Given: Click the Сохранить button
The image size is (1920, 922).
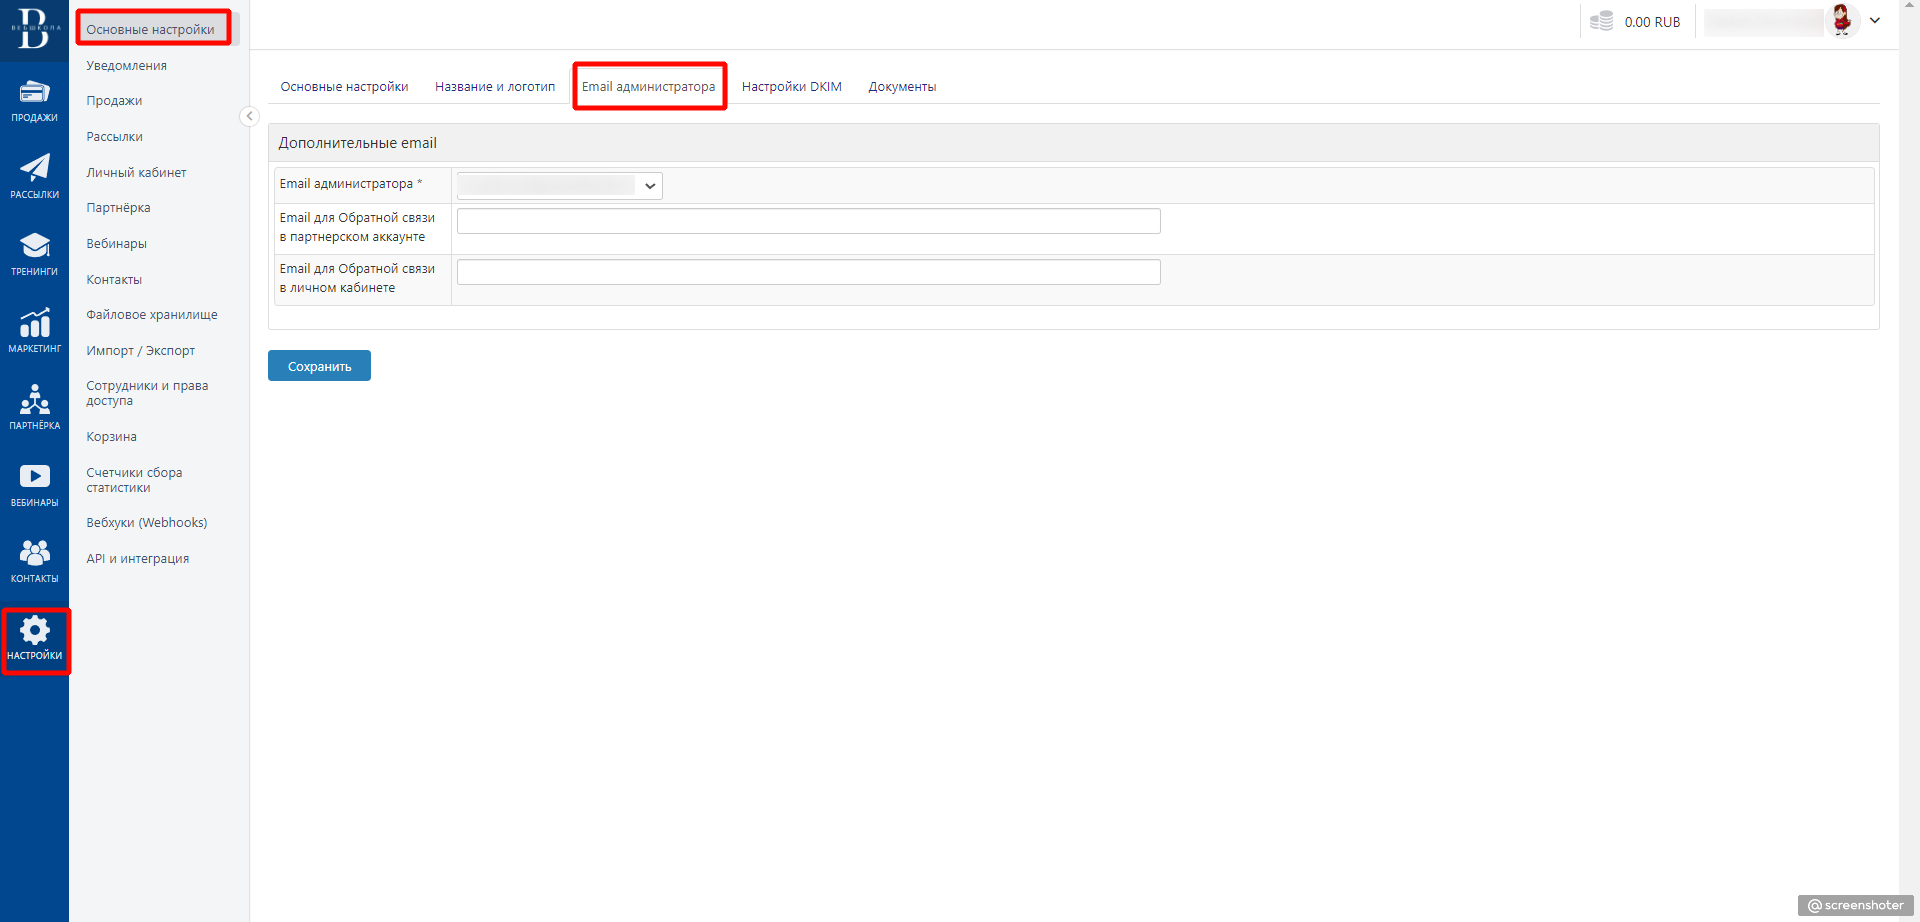Looking at the screenshot, I should (319, 366).
